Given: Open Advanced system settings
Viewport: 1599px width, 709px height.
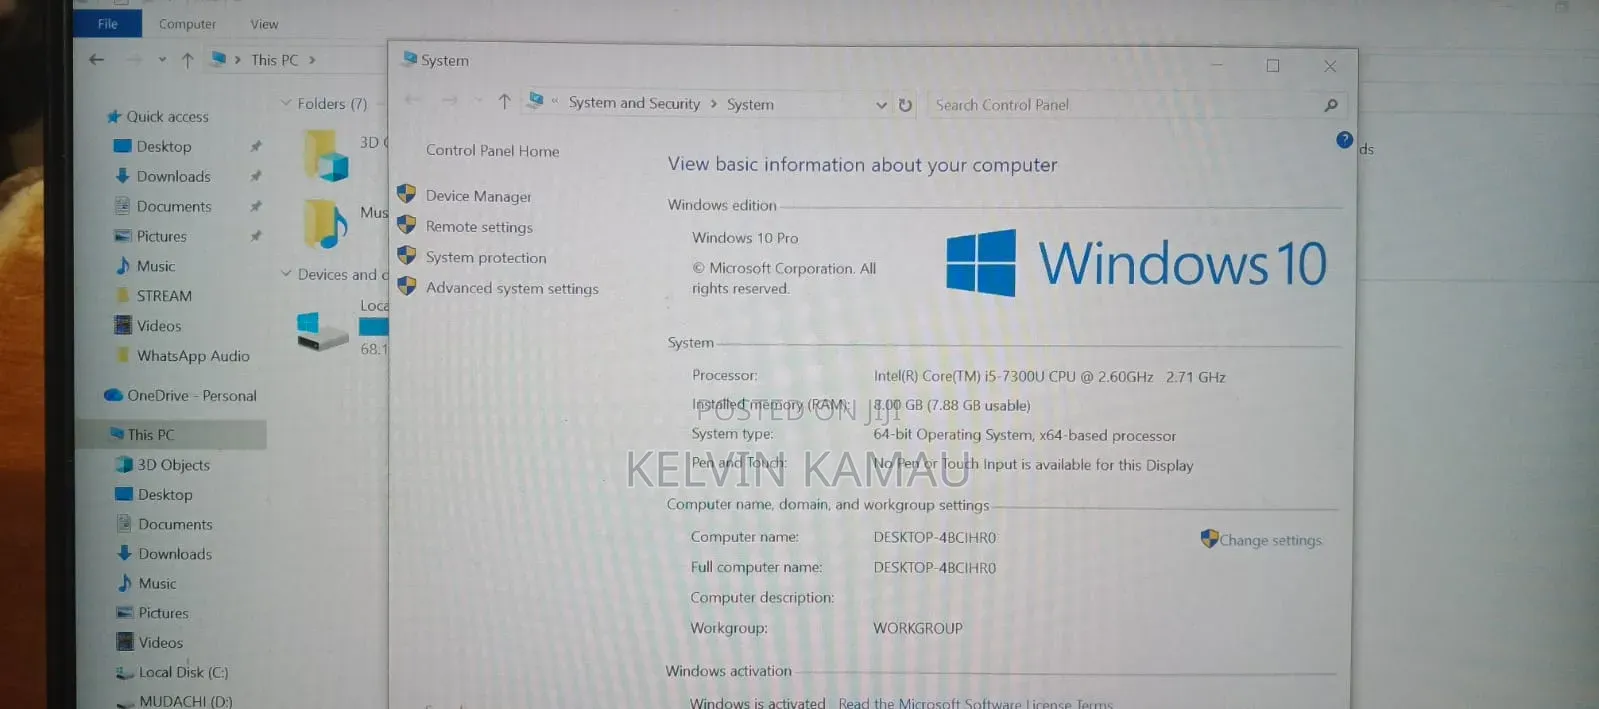Looking at the screenshot, I should pyautogui.click(x=512, y=288).
